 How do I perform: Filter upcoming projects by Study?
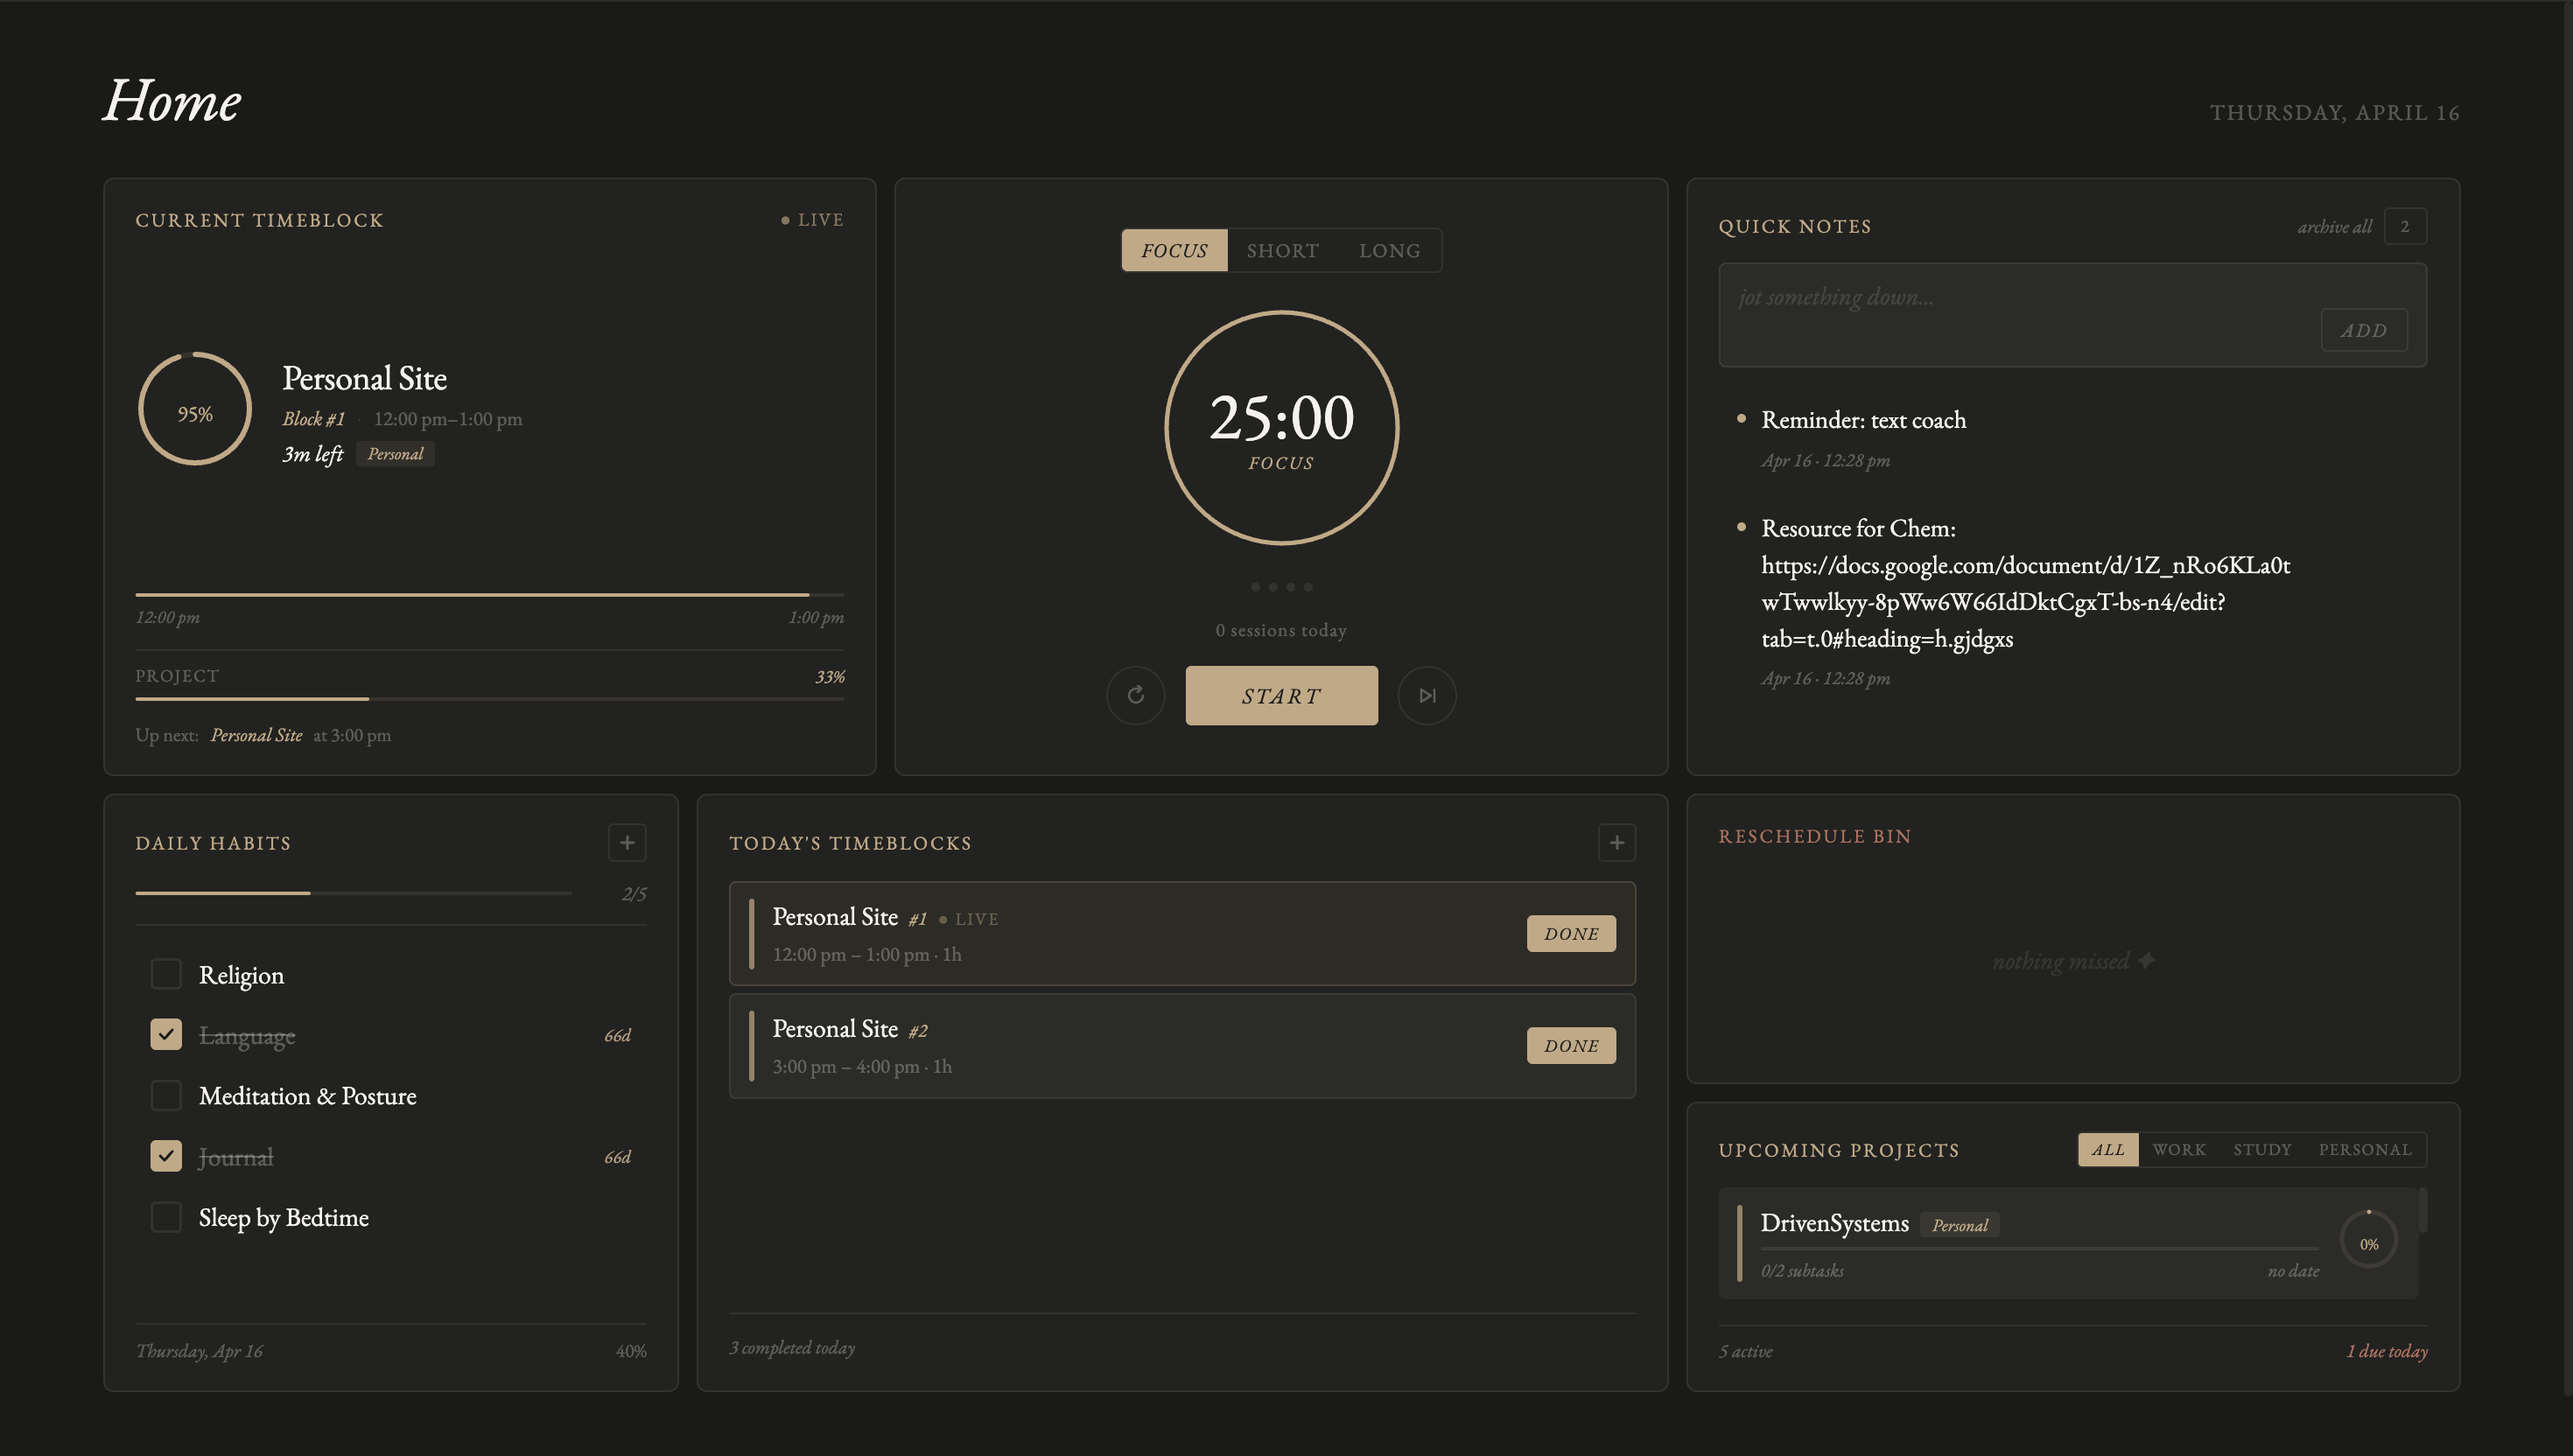click(x=2261, y=1149)
